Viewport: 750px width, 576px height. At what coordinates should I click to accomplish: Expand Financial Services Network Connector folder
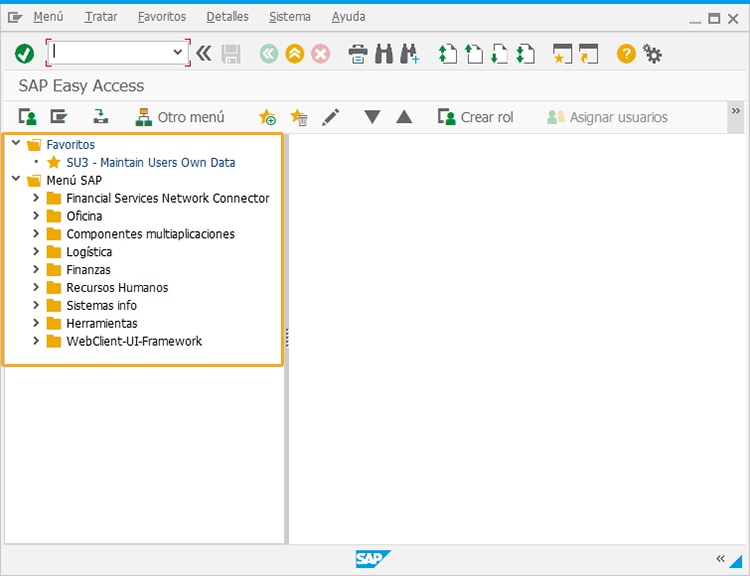[36, 197]
